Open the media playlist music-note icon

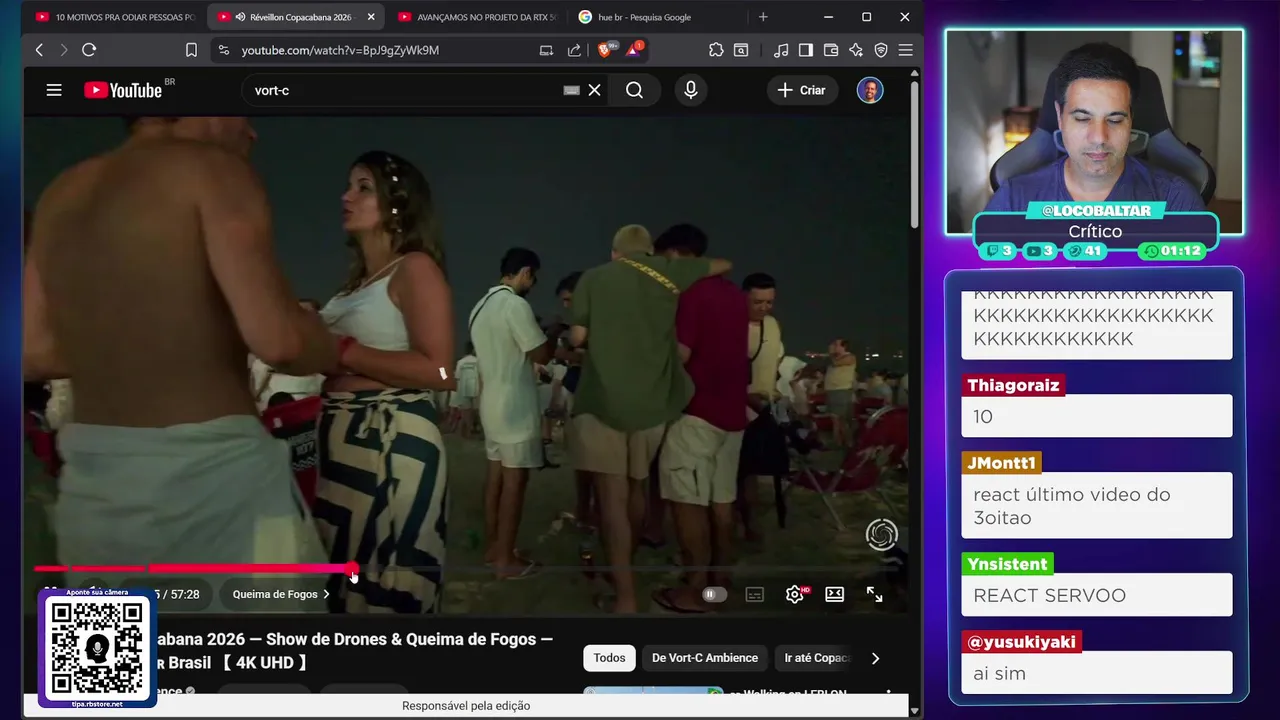click(x=780, y=50)
